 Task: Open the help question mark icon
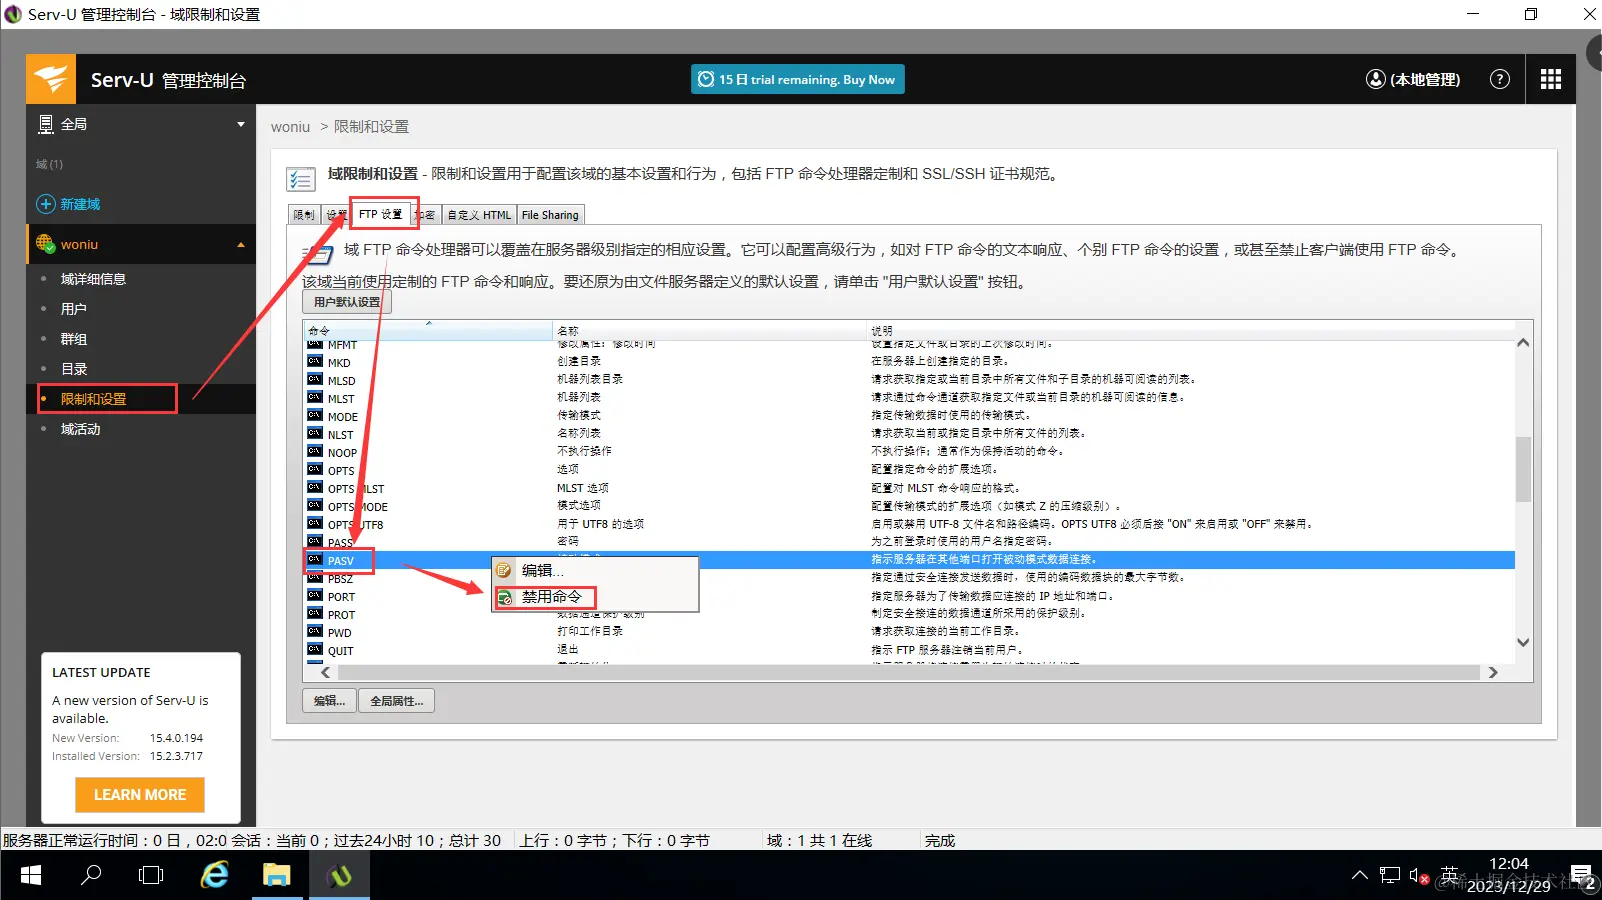click(x=1500, y=79)
